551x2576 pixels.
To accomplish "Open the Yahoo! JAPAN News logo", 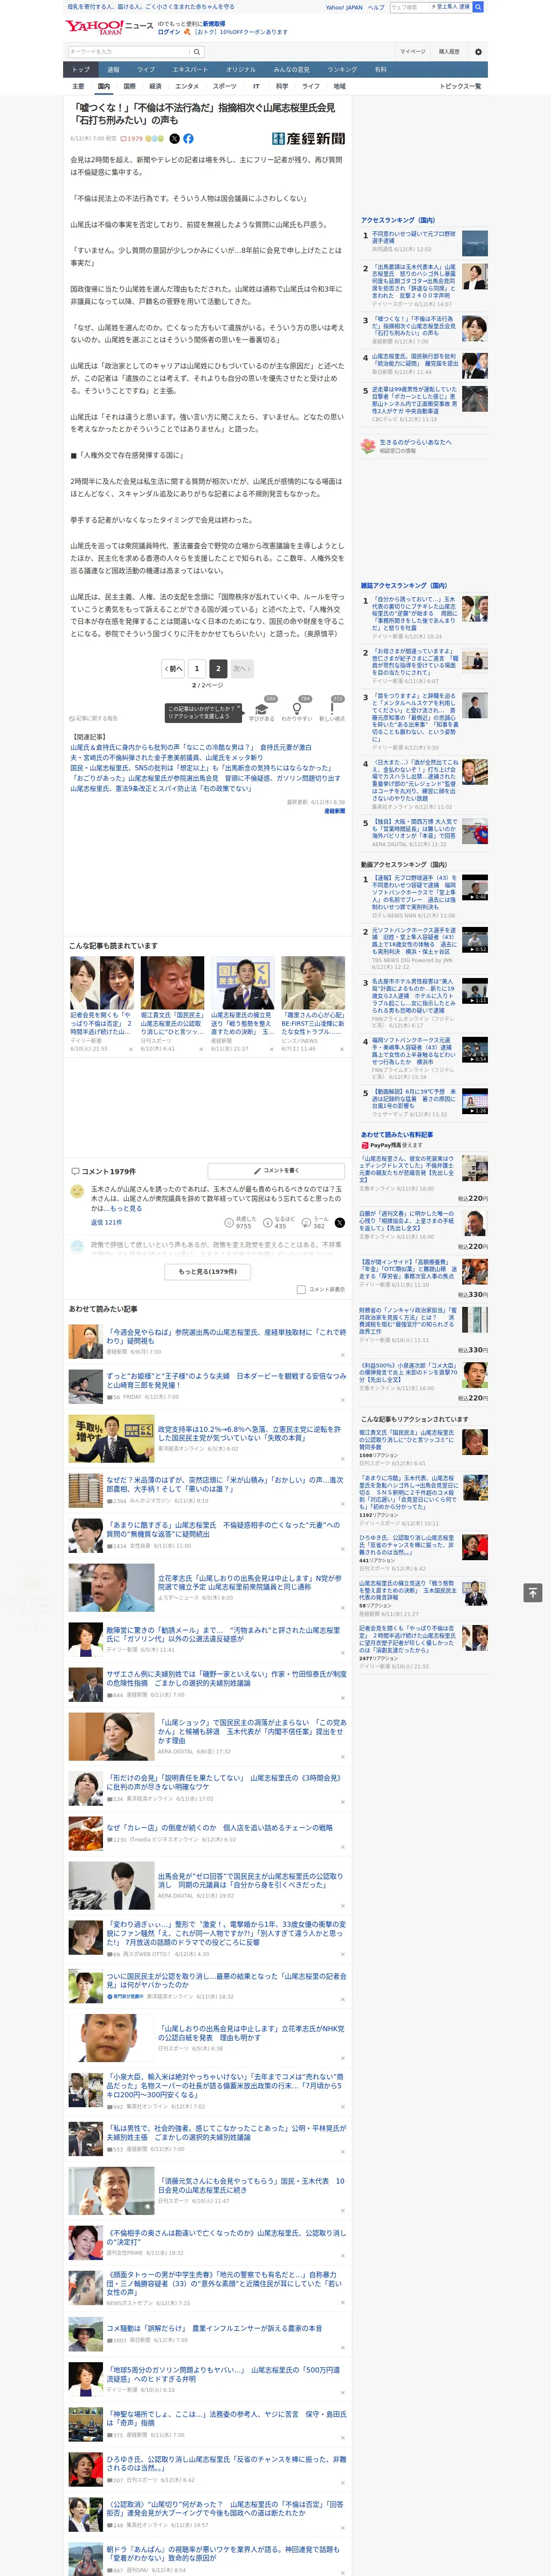I will pyautogui.click(x=109, y=27).
